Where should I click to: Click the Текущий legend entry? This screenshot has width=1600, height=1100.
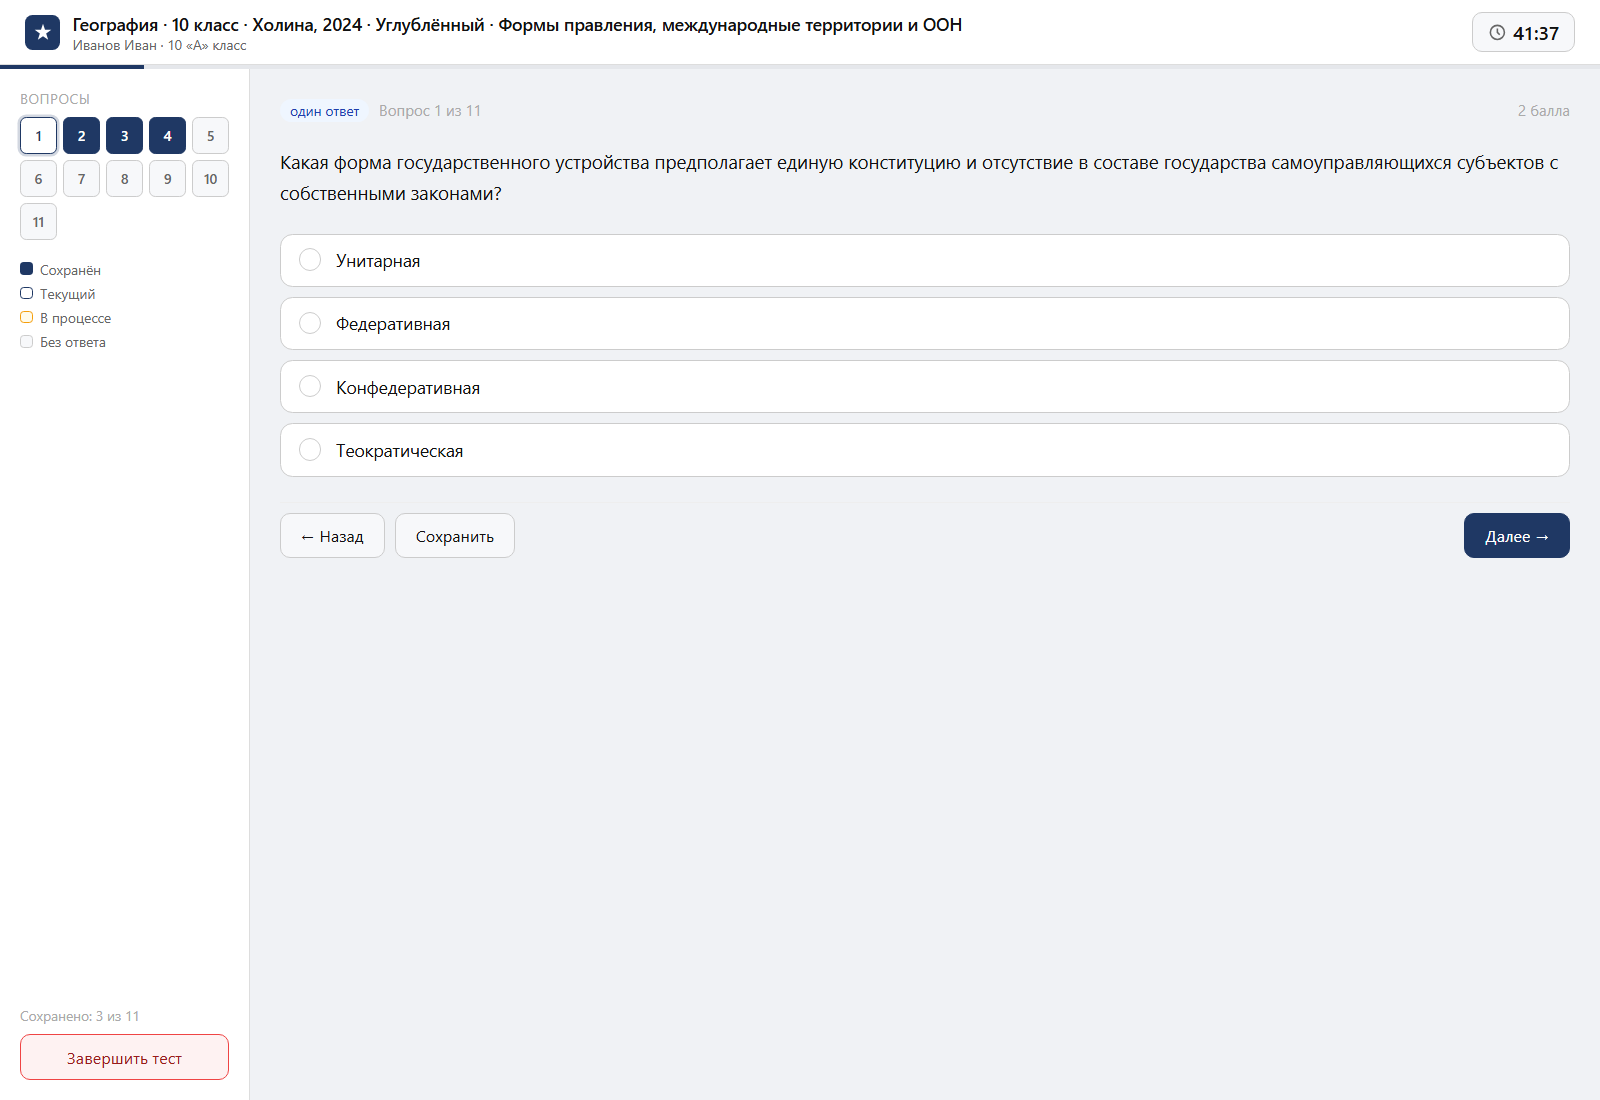pos(58,294)
